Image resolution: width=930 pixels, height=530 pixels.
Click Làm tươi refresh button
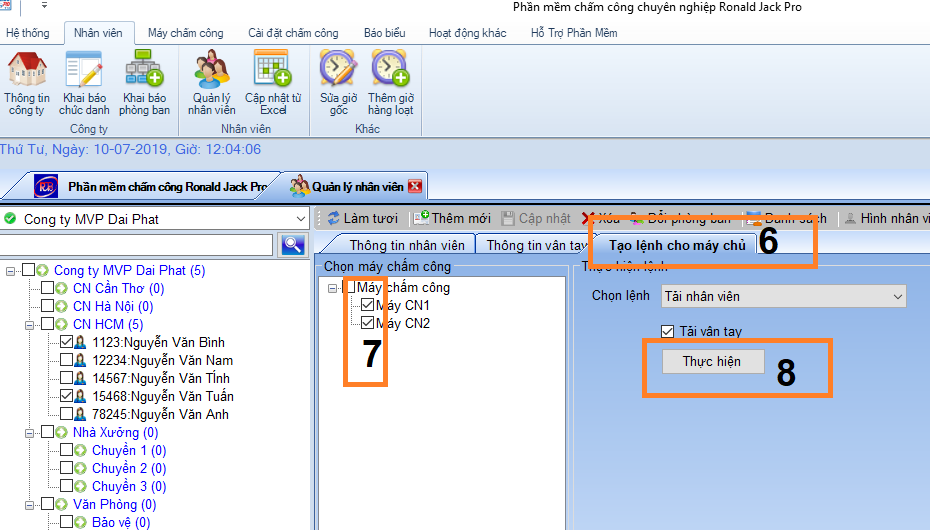362,219
